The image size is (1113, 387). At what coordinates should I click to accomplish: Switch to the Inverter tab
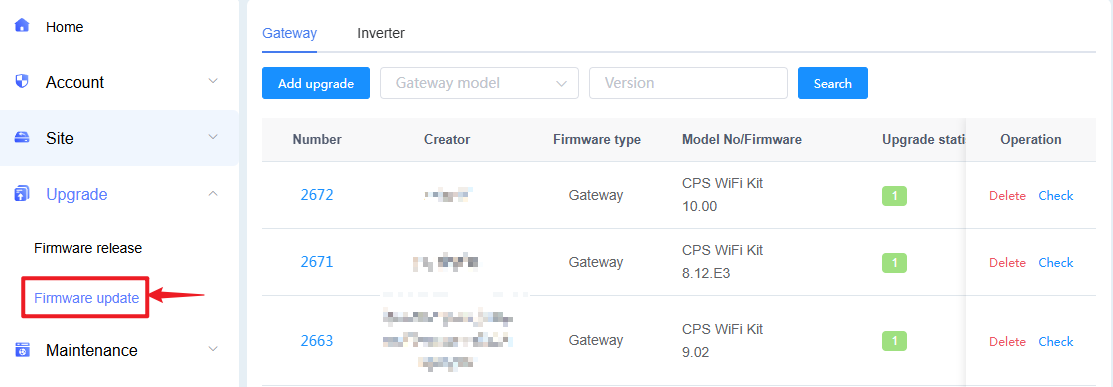(x=381, y=33)
